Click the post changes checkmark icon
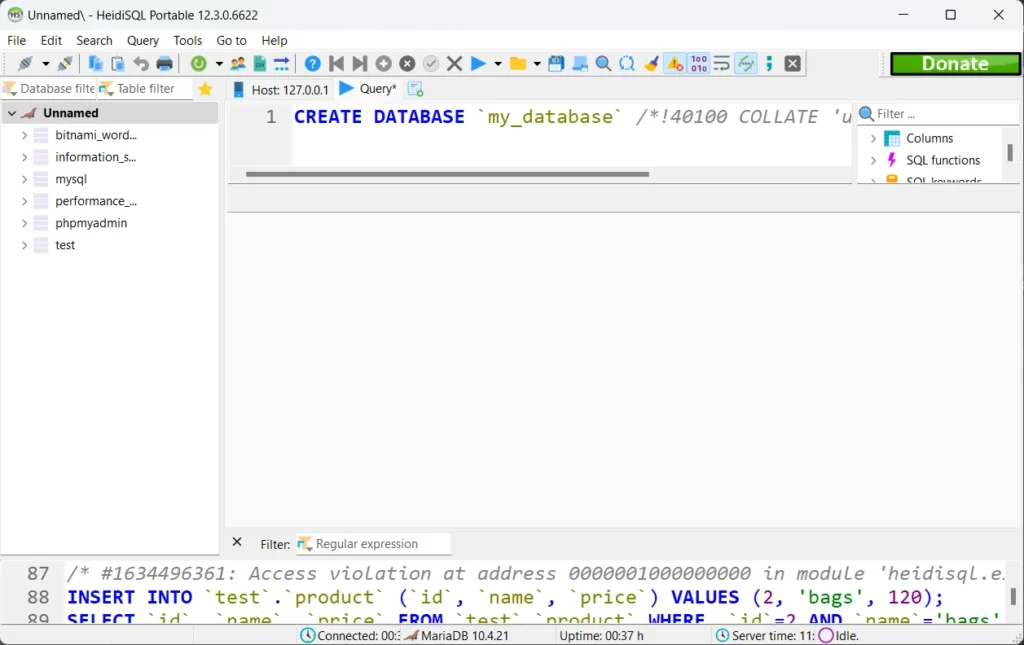The height and width of the screenshot is (645, 1024). [431, 63]
